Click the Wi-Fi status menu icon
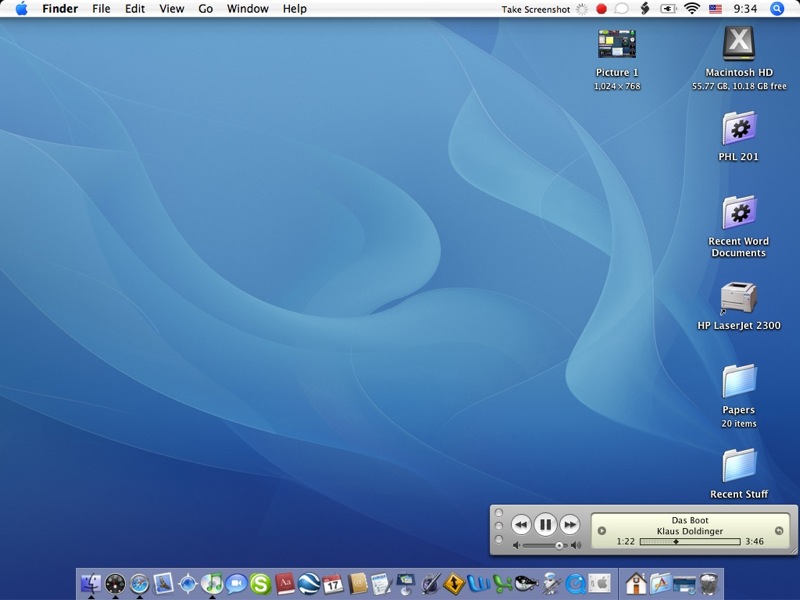Screen dimensions: 800x600 pyautogui.click(x=692, y=9)
